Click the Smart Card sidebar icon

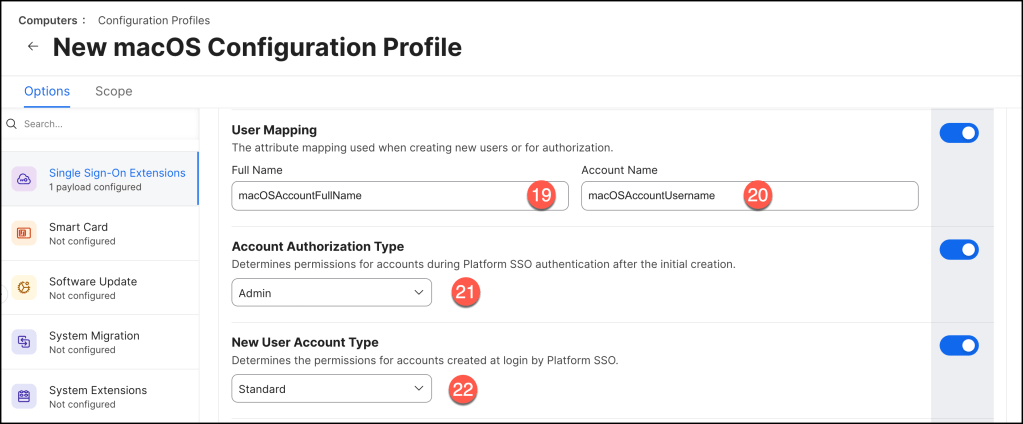tap(24, 233)
